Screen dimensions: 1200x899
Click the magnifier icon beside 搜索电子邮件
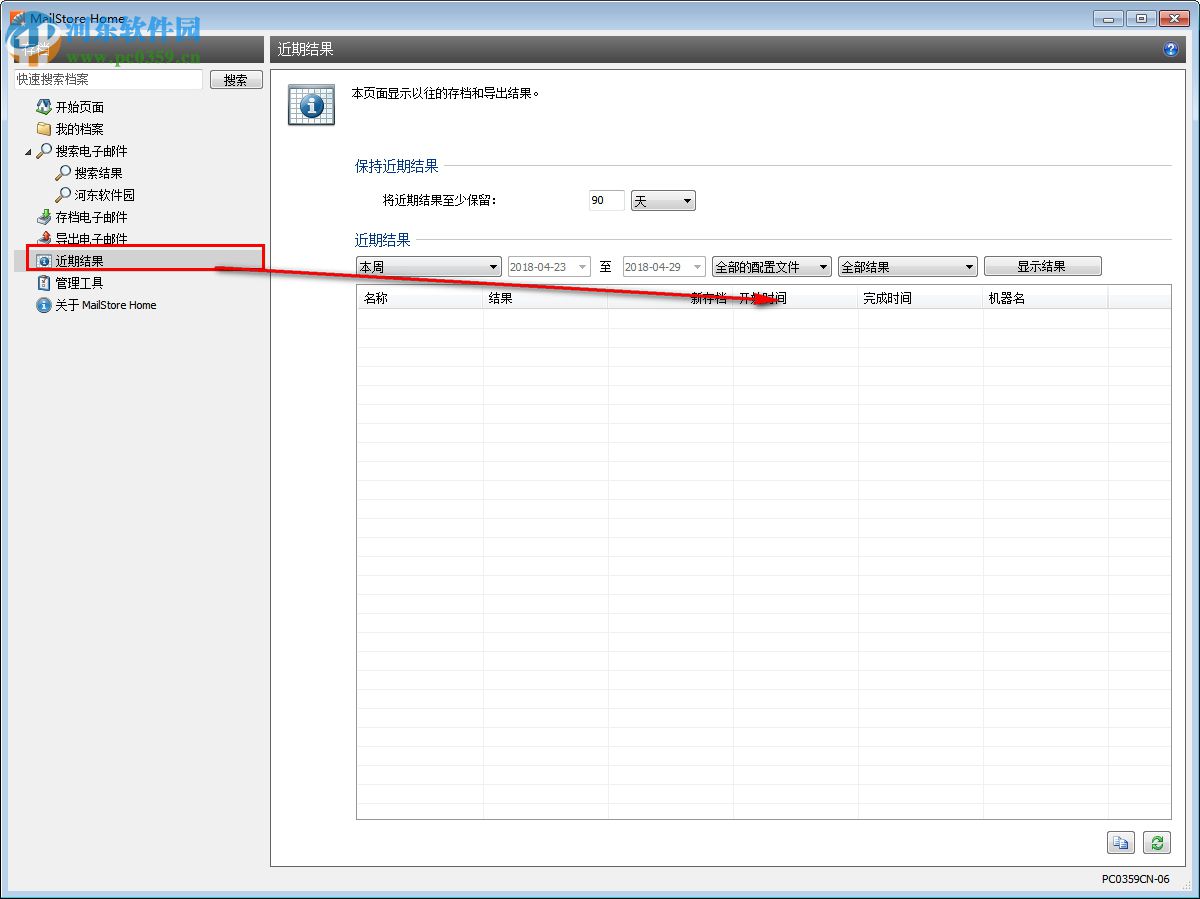[44, 151]
